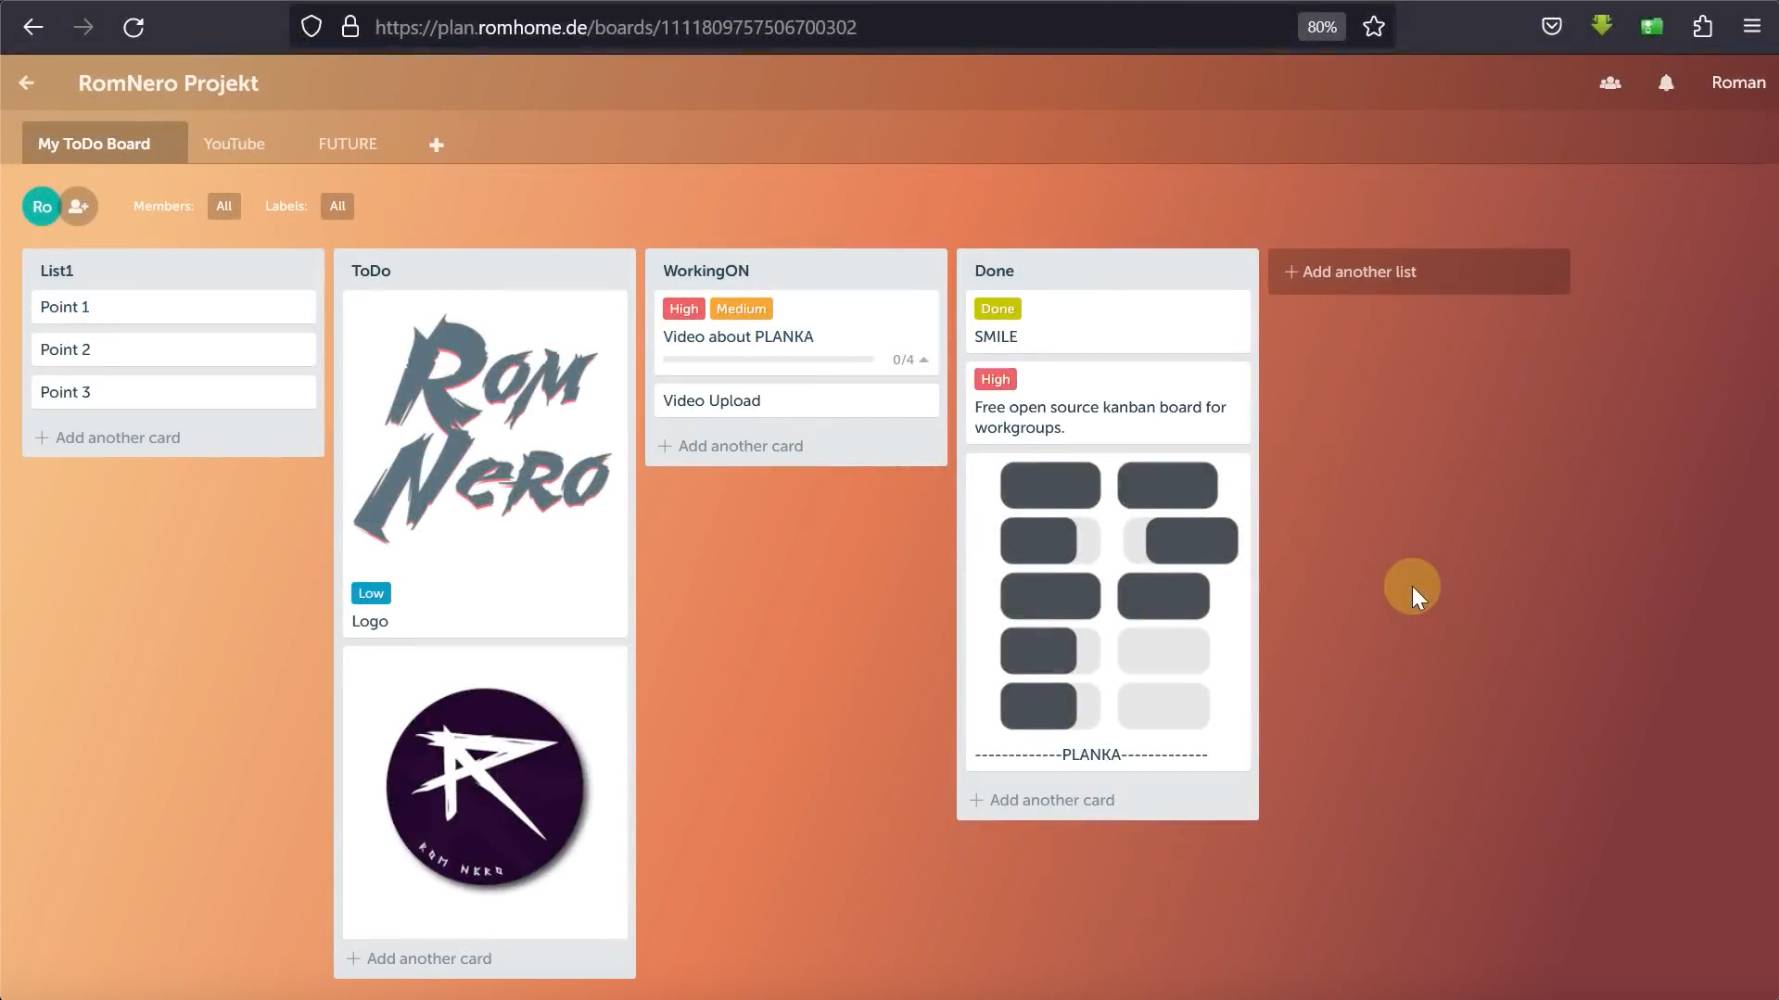This screenshot has height=1000, width=1779.
Task: Click the PLANKA dashed caption text
Action: coord(1091,755)
